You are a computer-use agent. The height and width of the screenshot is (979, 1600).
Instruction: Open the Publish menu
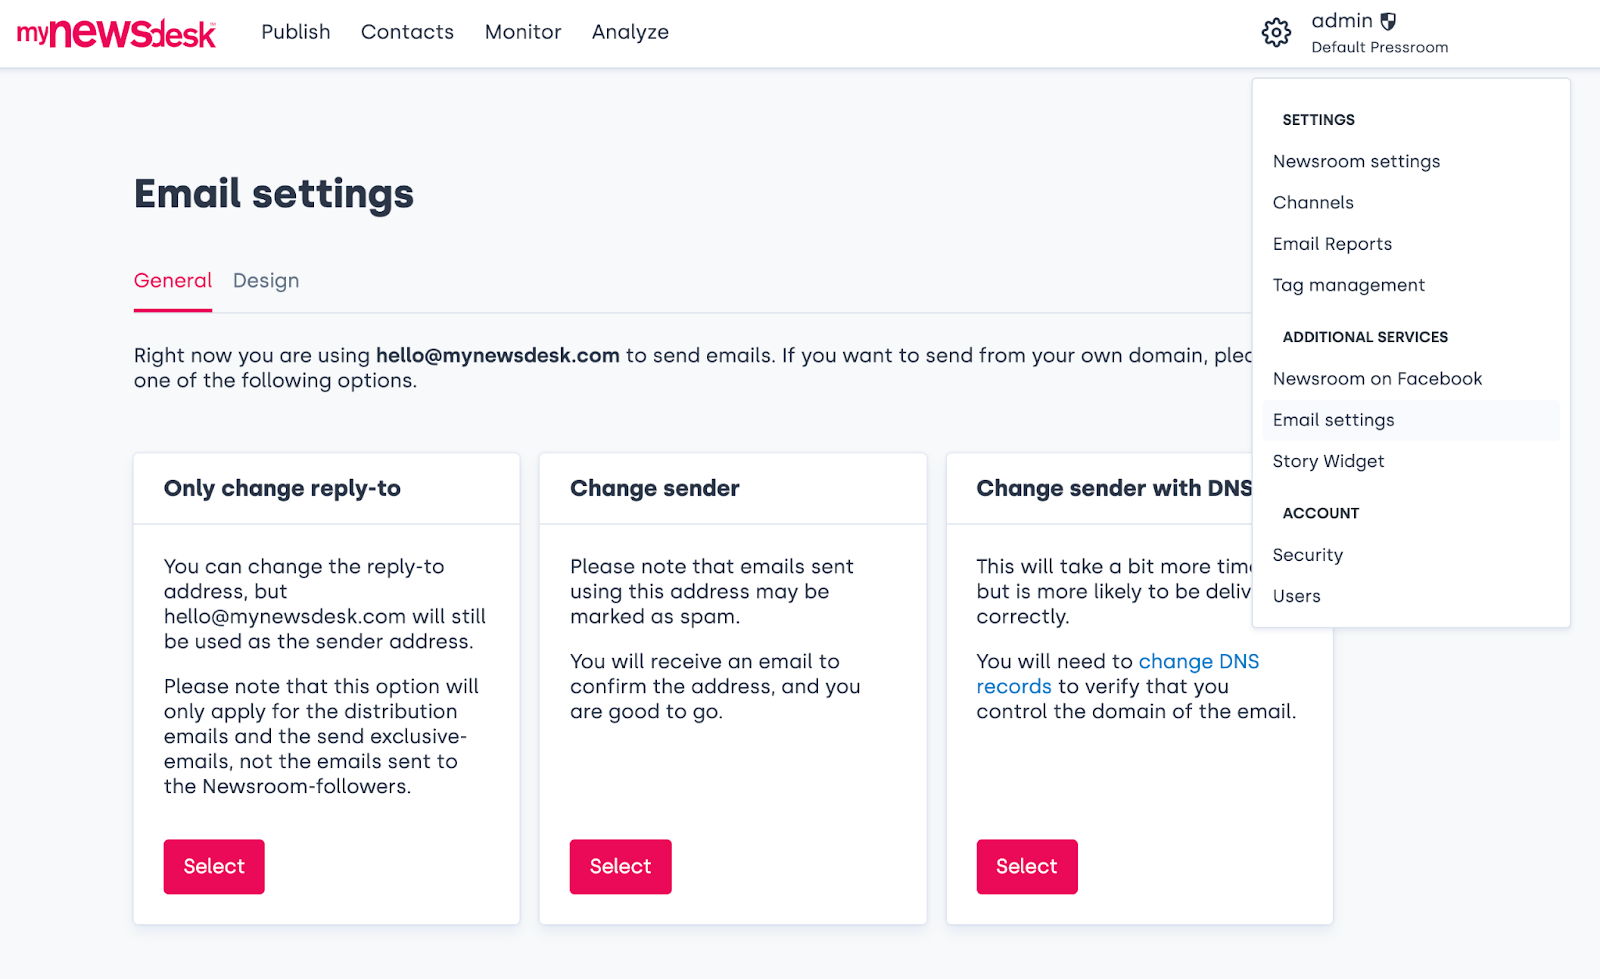coord(295,32)
